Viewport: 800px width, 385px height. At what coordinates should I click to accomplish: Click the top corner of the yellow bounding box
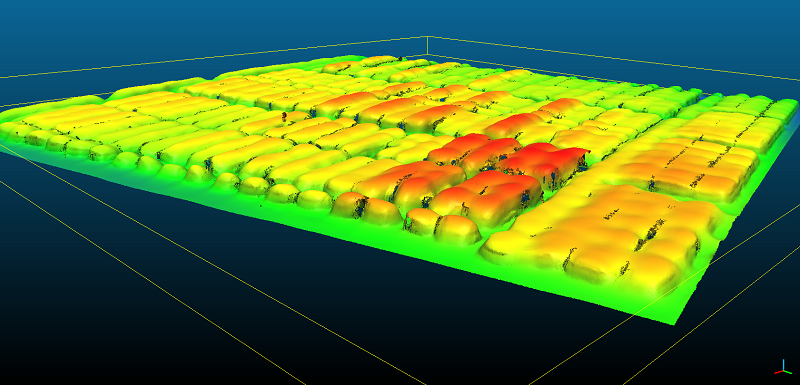pyautogui.click(x=427, y=37)
